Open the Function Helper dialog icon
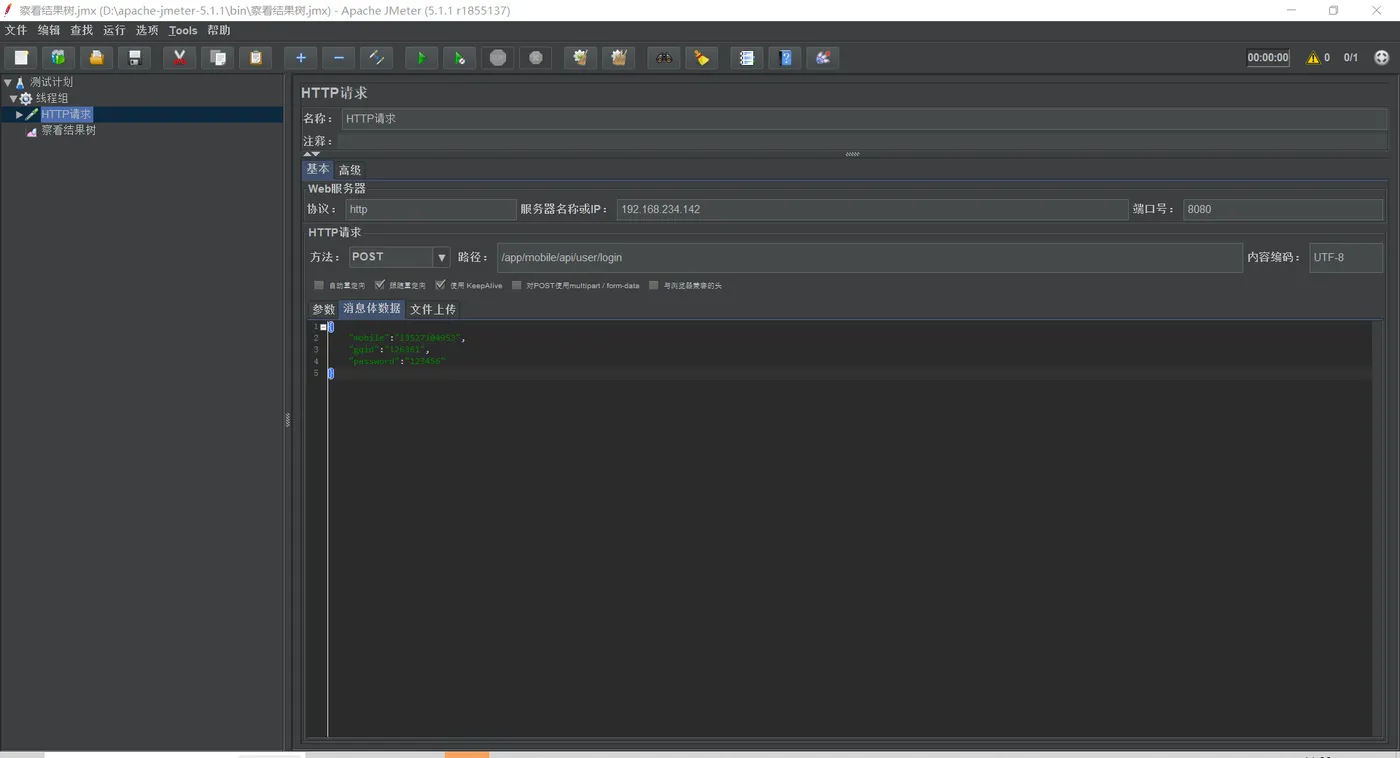1400x758 pixels. (x=746, y=58)
